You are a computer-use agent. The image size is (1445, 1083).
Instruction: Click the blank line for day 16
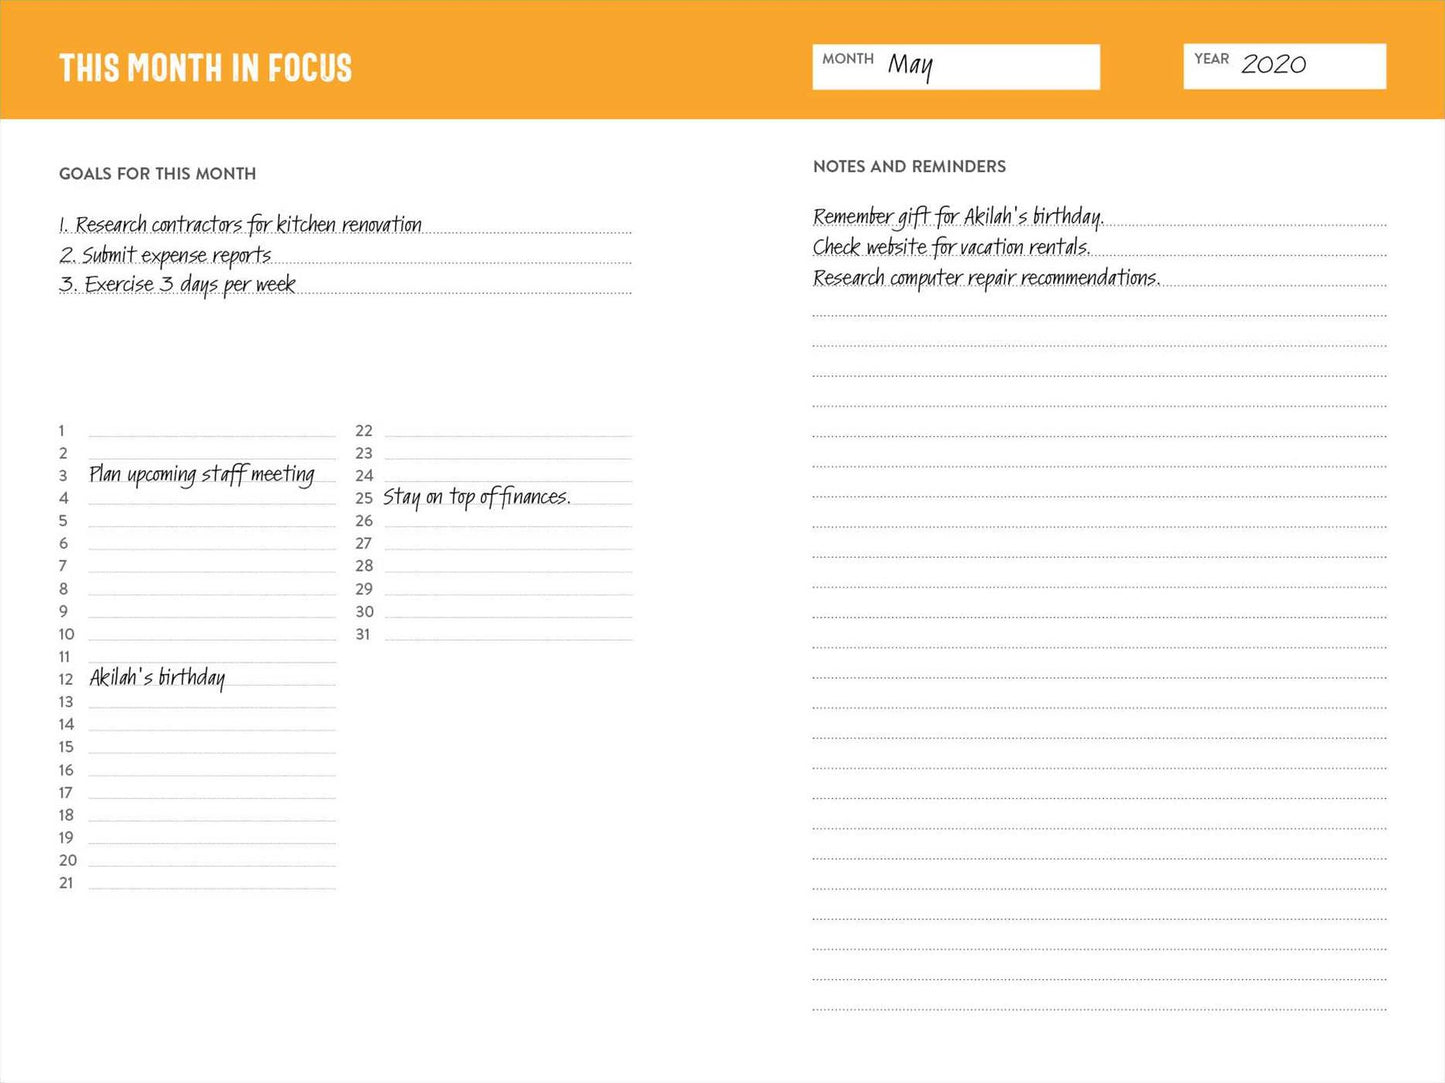click(x=212, y=770)
